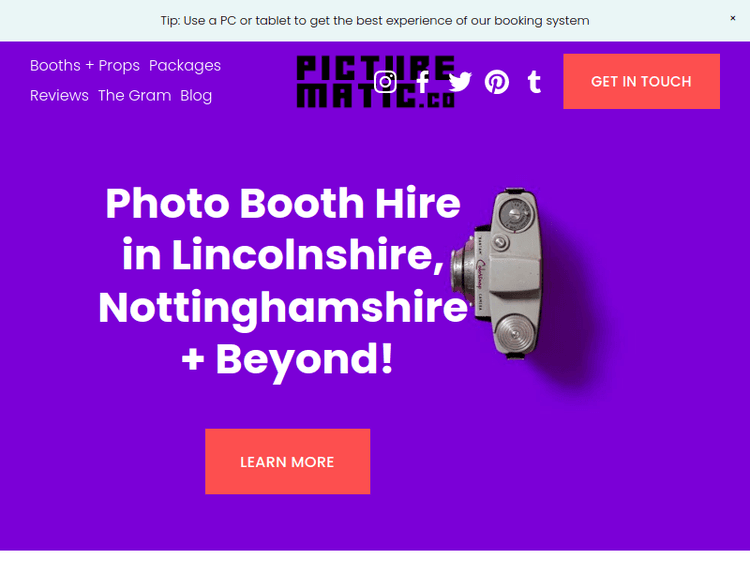Open the Reviews page
750x563 pixels.
[59, 96]
